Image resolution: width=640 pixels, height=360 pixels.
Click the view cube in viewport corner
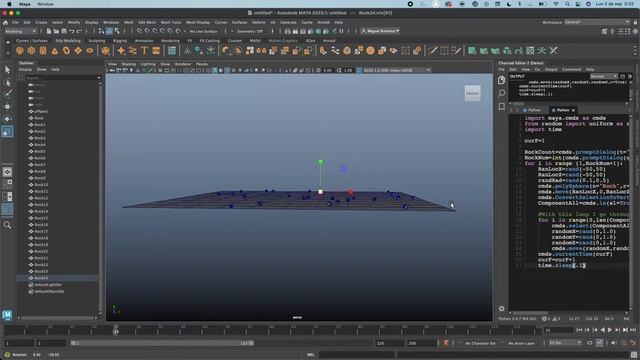pyautogui.click(x=472, y=93)
